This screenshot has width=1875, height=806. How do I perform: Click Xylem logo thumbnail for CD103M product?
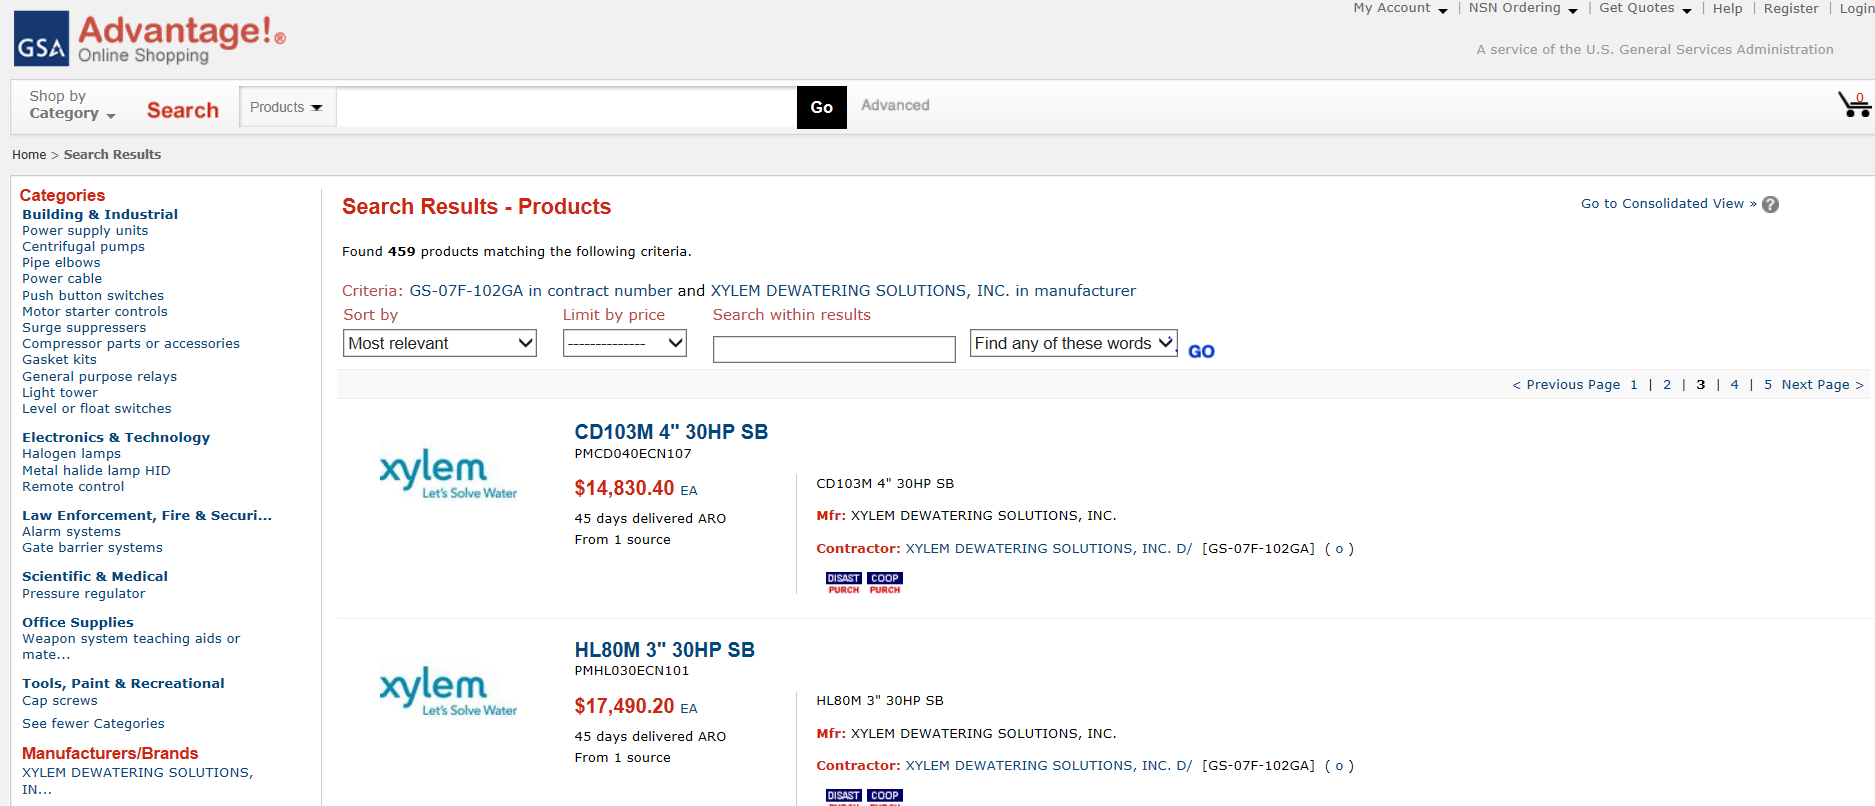[448, 473]
